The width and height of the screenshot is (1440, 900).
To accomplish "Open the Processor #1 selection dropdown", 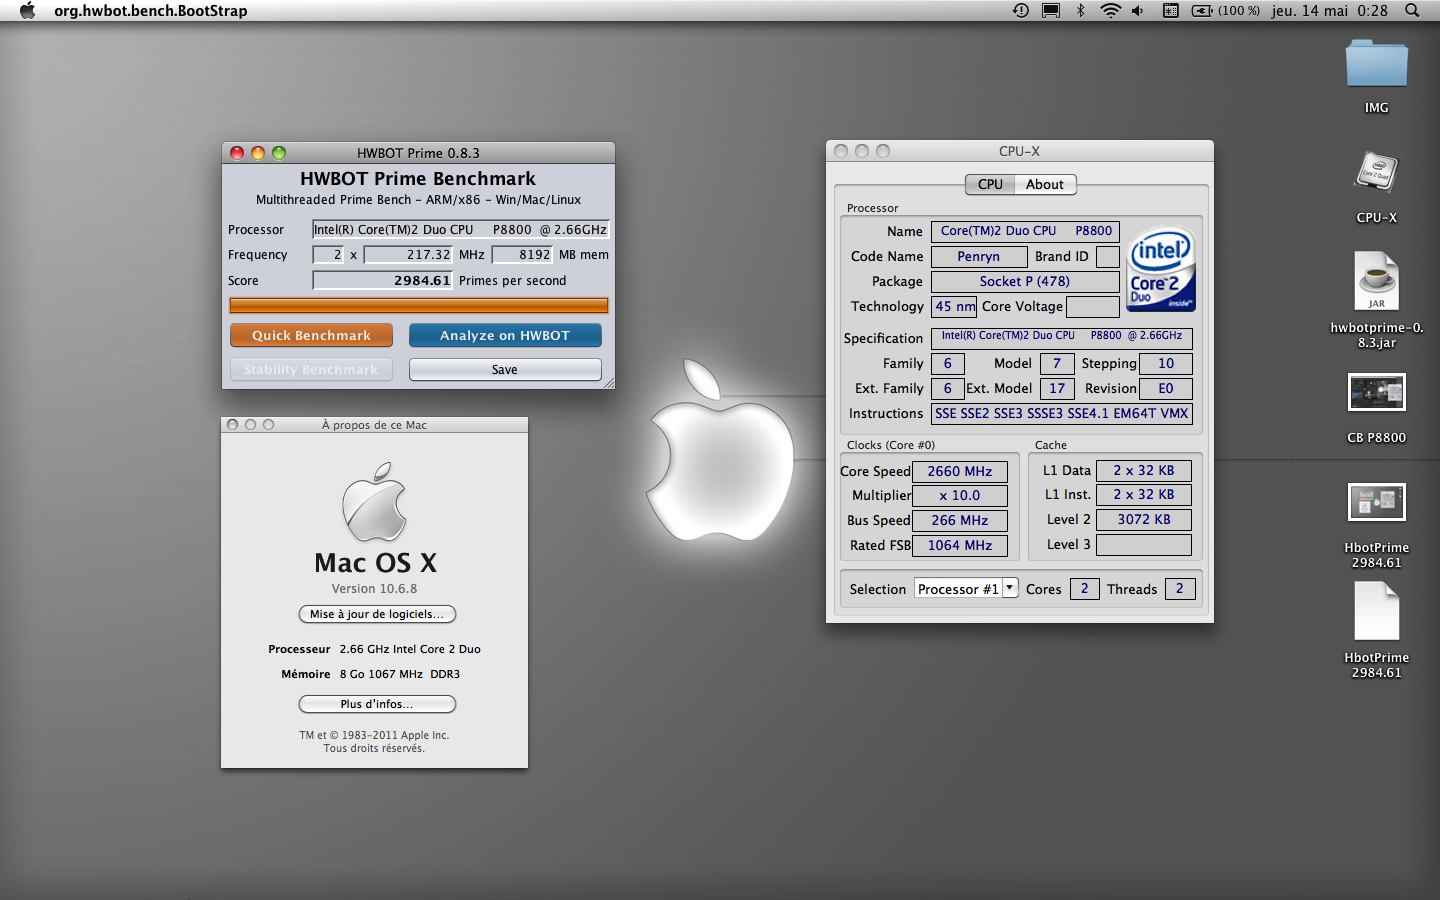I will 966,588.
